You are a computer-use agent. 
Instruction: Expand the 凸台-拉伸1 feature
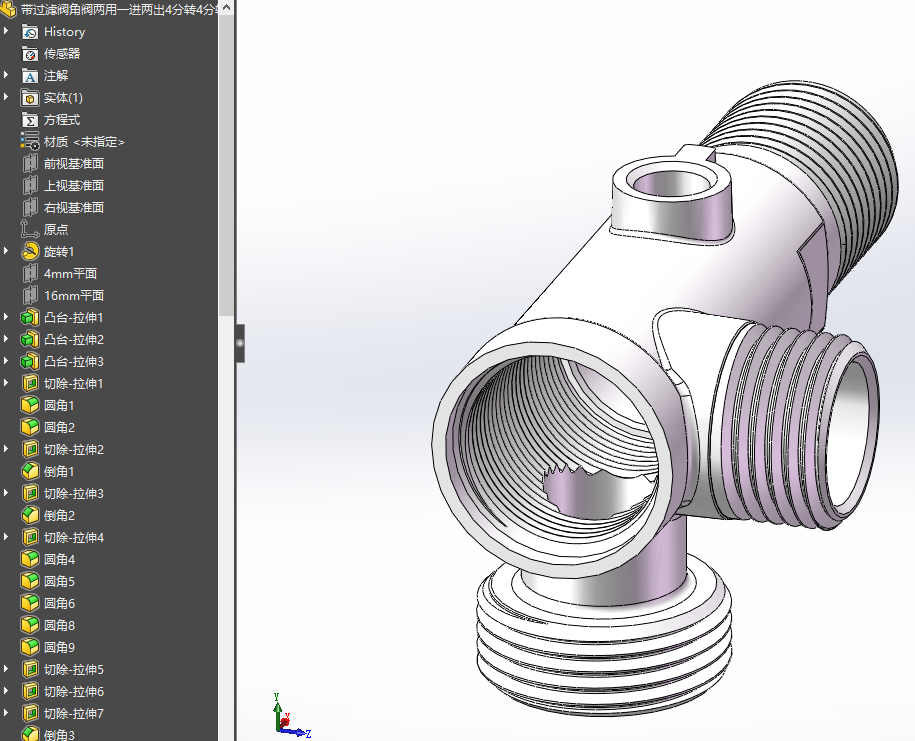pos(6,317)
